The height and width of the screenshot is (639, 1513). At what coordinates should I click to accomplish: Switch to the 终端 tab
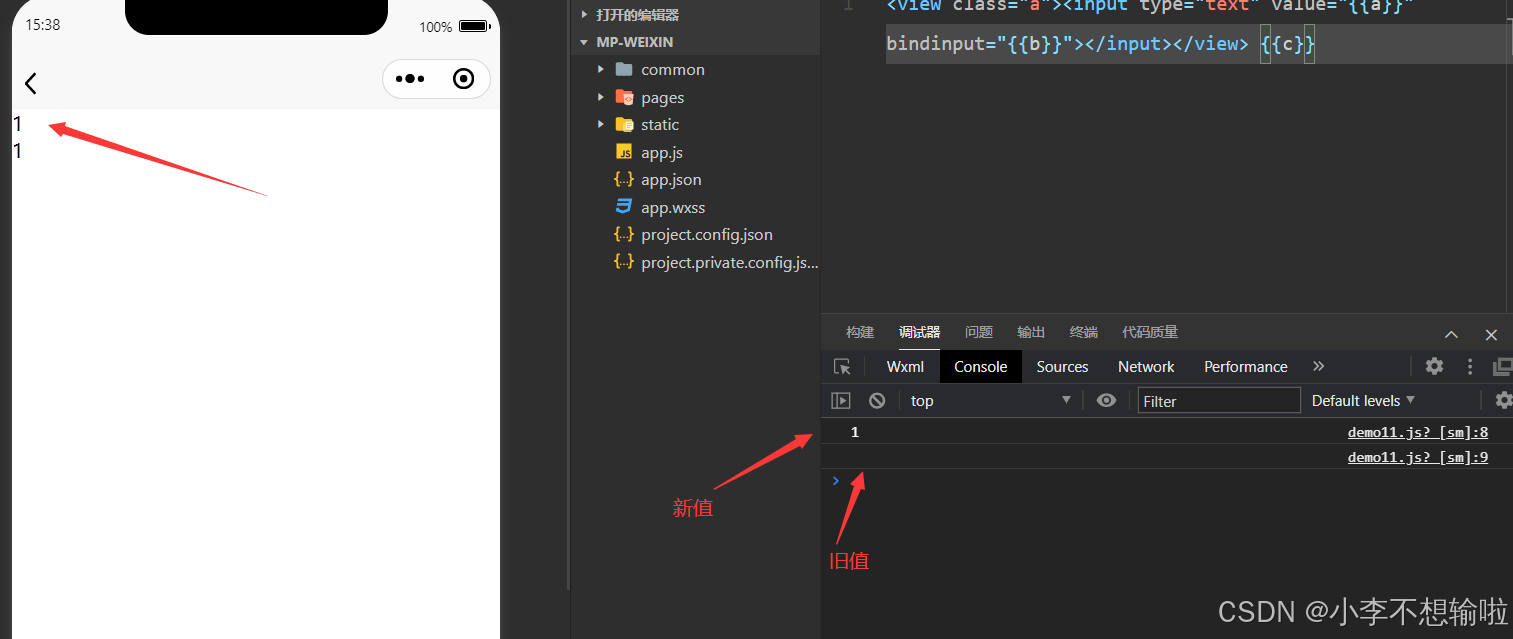point(1083,332)
